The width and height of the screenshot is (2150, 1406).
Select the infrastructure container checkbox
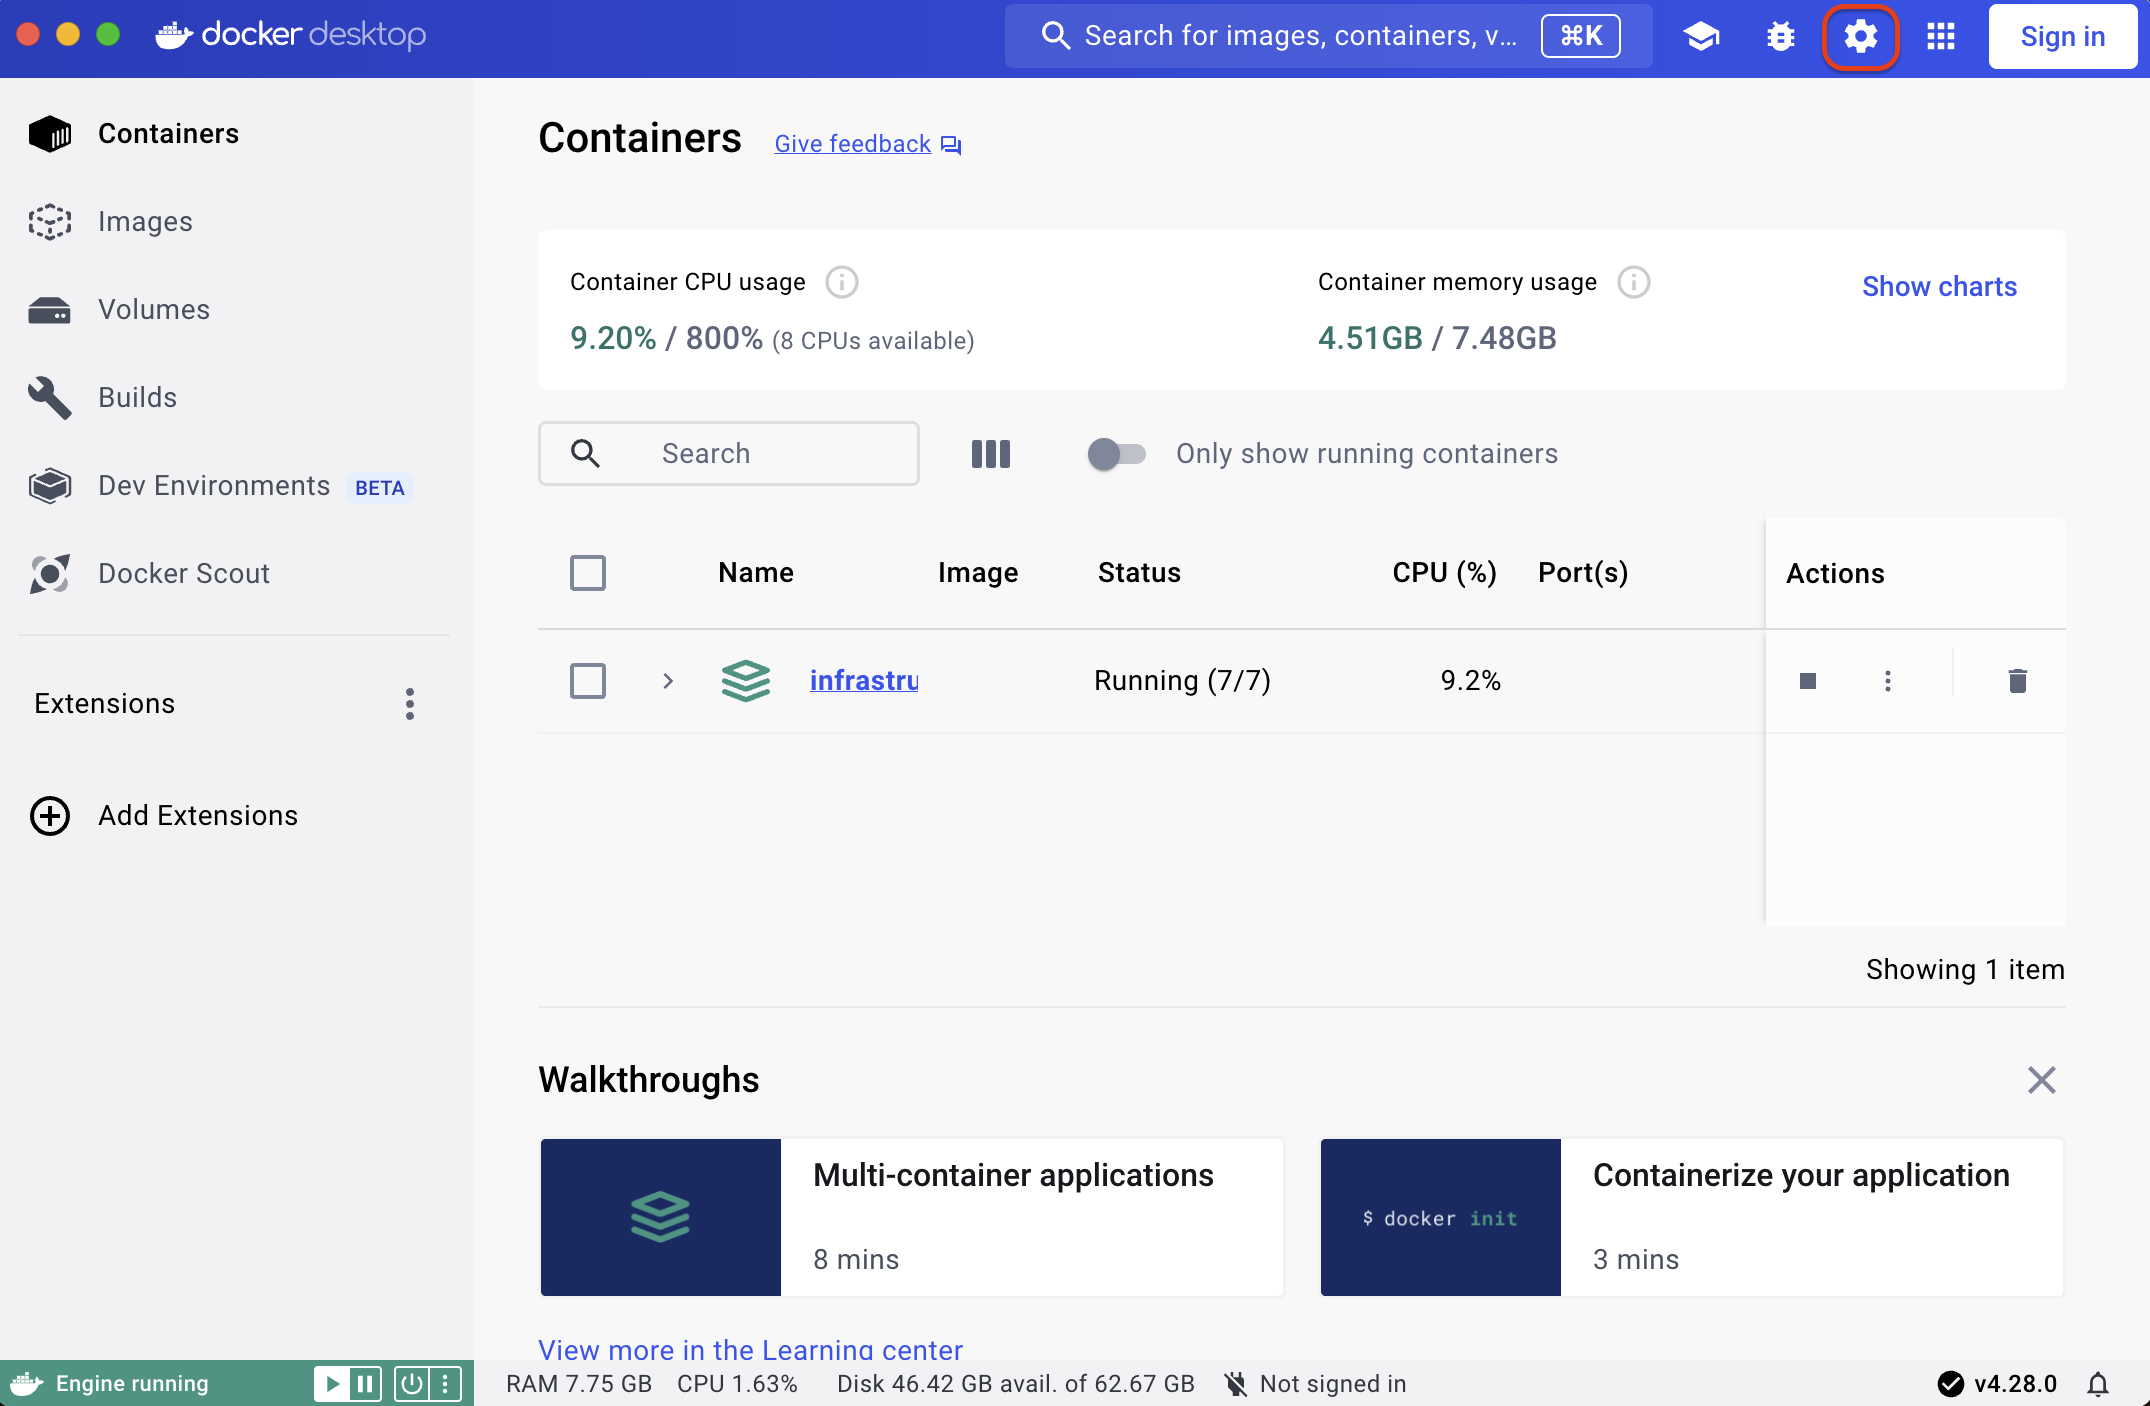588,681
